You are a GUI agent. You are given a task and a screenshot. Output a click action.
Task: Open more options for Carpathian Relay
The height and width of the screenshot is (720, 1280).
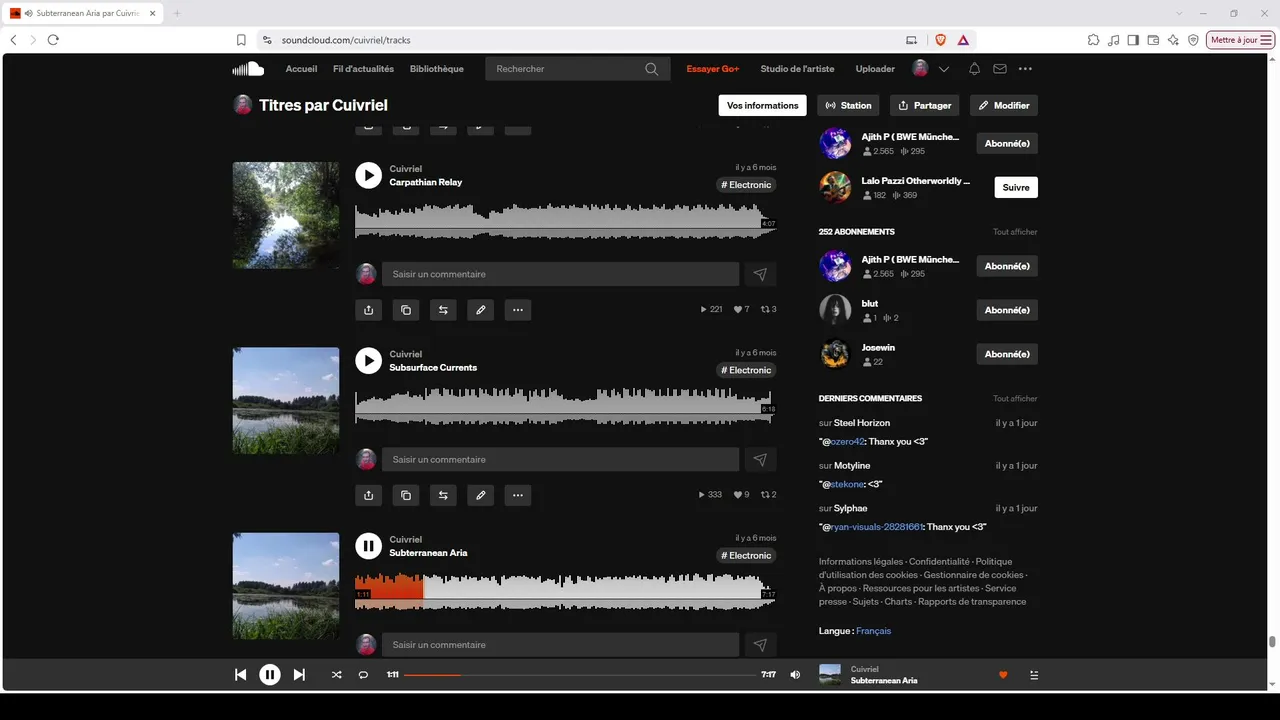click(x=518, y=310)
